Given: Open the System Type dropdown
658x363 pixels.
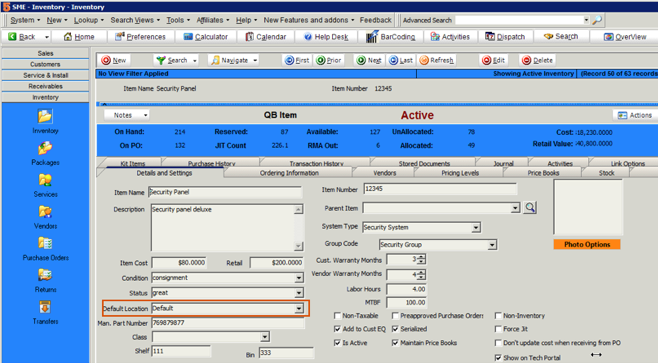Looking at the screenshot, I should [x=475, y=227].
